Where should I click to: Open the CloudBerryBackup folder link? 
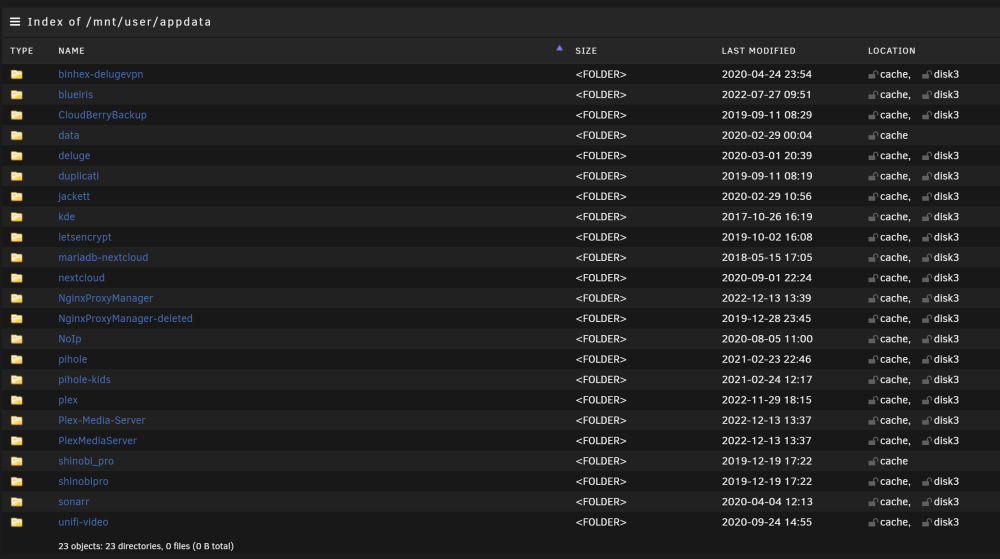click(102, 115)
